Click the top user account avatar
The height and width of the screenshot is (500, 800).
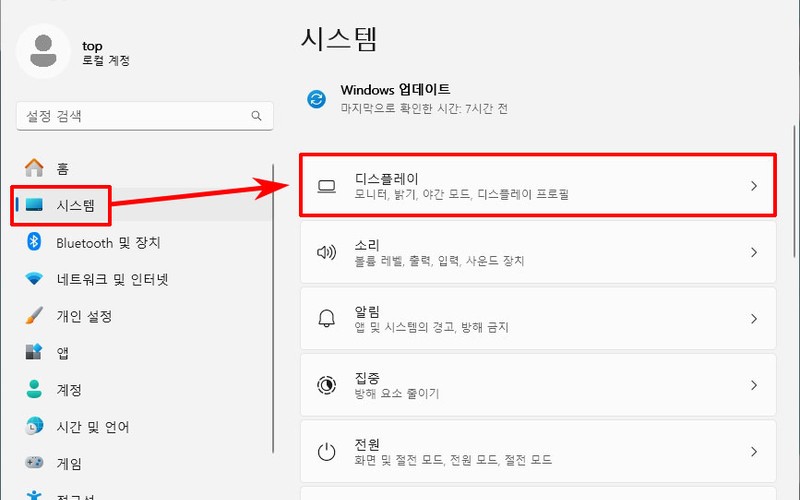pos(43,51)
